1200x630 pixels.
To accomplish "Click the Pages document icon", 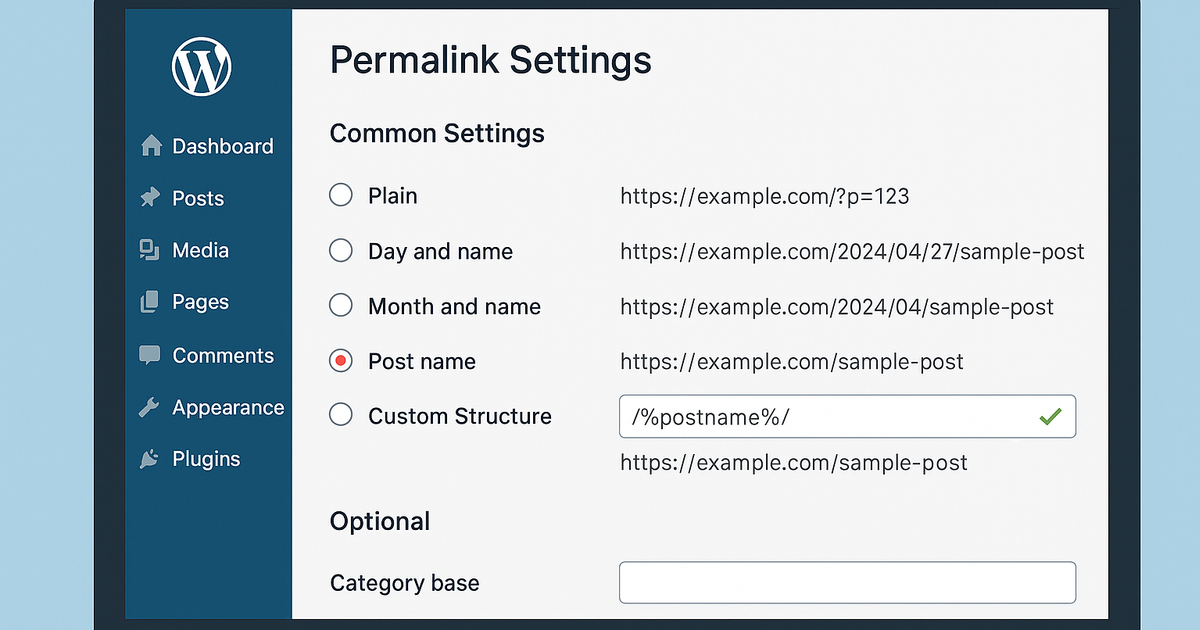I will point(148,302).
